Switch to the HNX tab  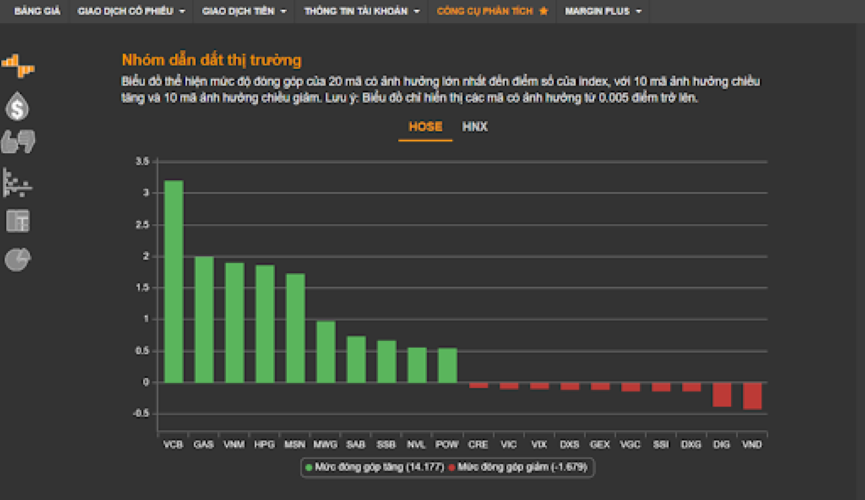475,127
